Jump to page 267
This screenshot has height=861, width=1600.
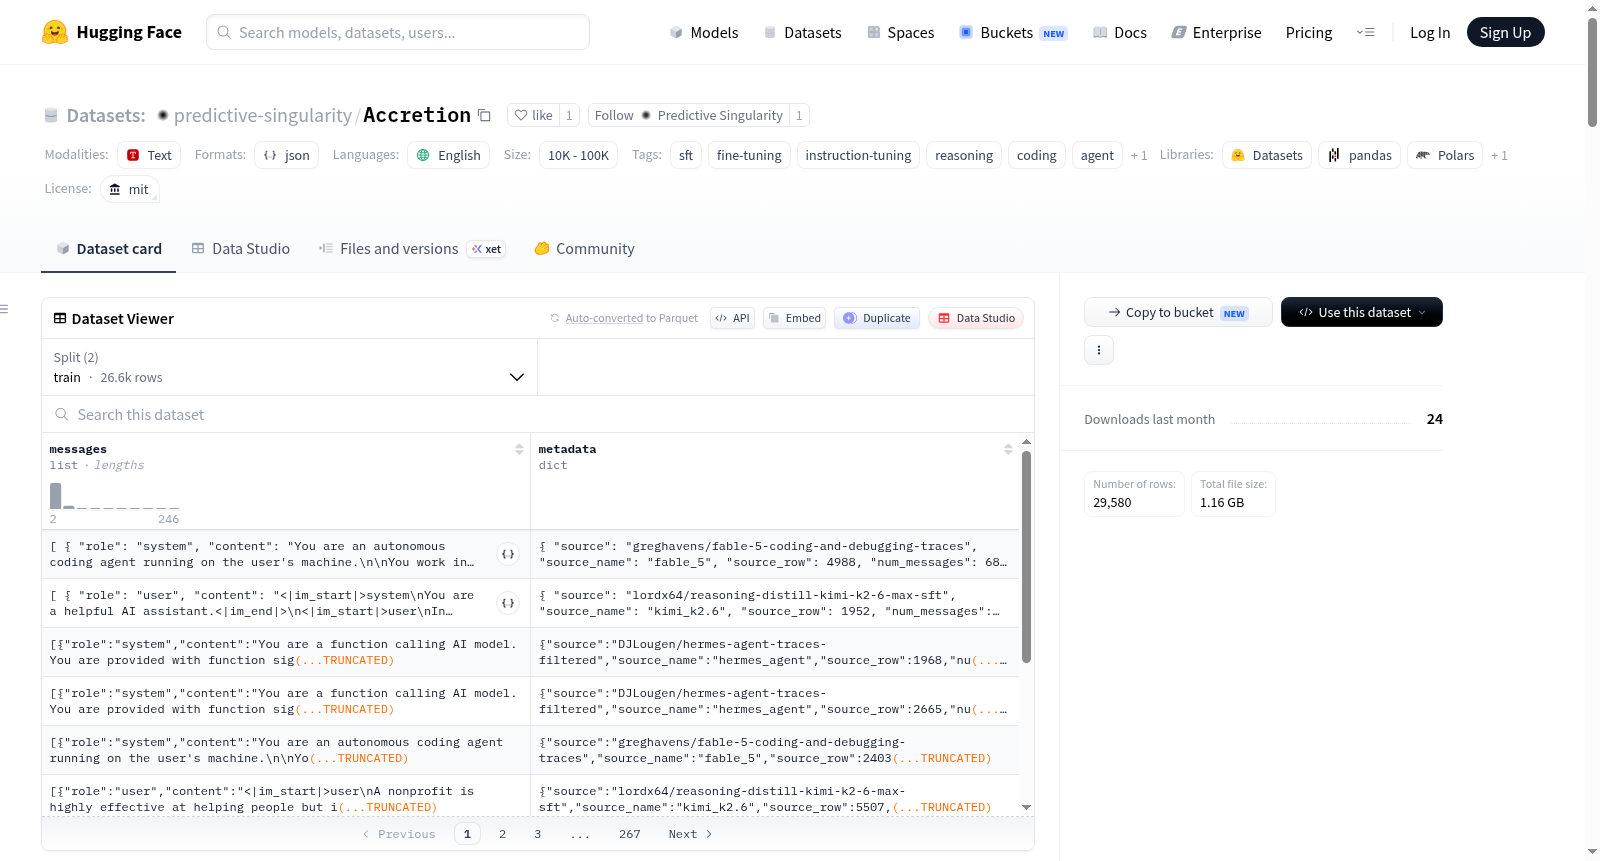[x=630, y=834]
